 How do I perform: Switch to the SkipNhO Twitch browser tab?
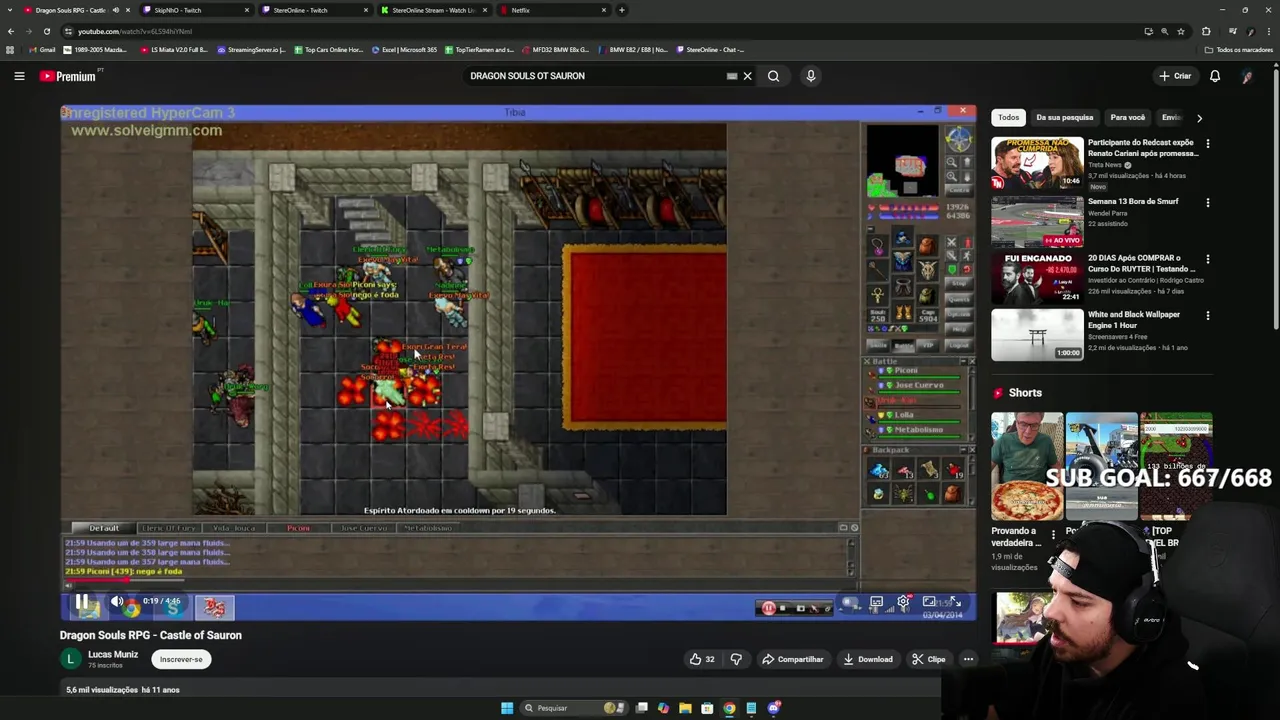[196, 10]
